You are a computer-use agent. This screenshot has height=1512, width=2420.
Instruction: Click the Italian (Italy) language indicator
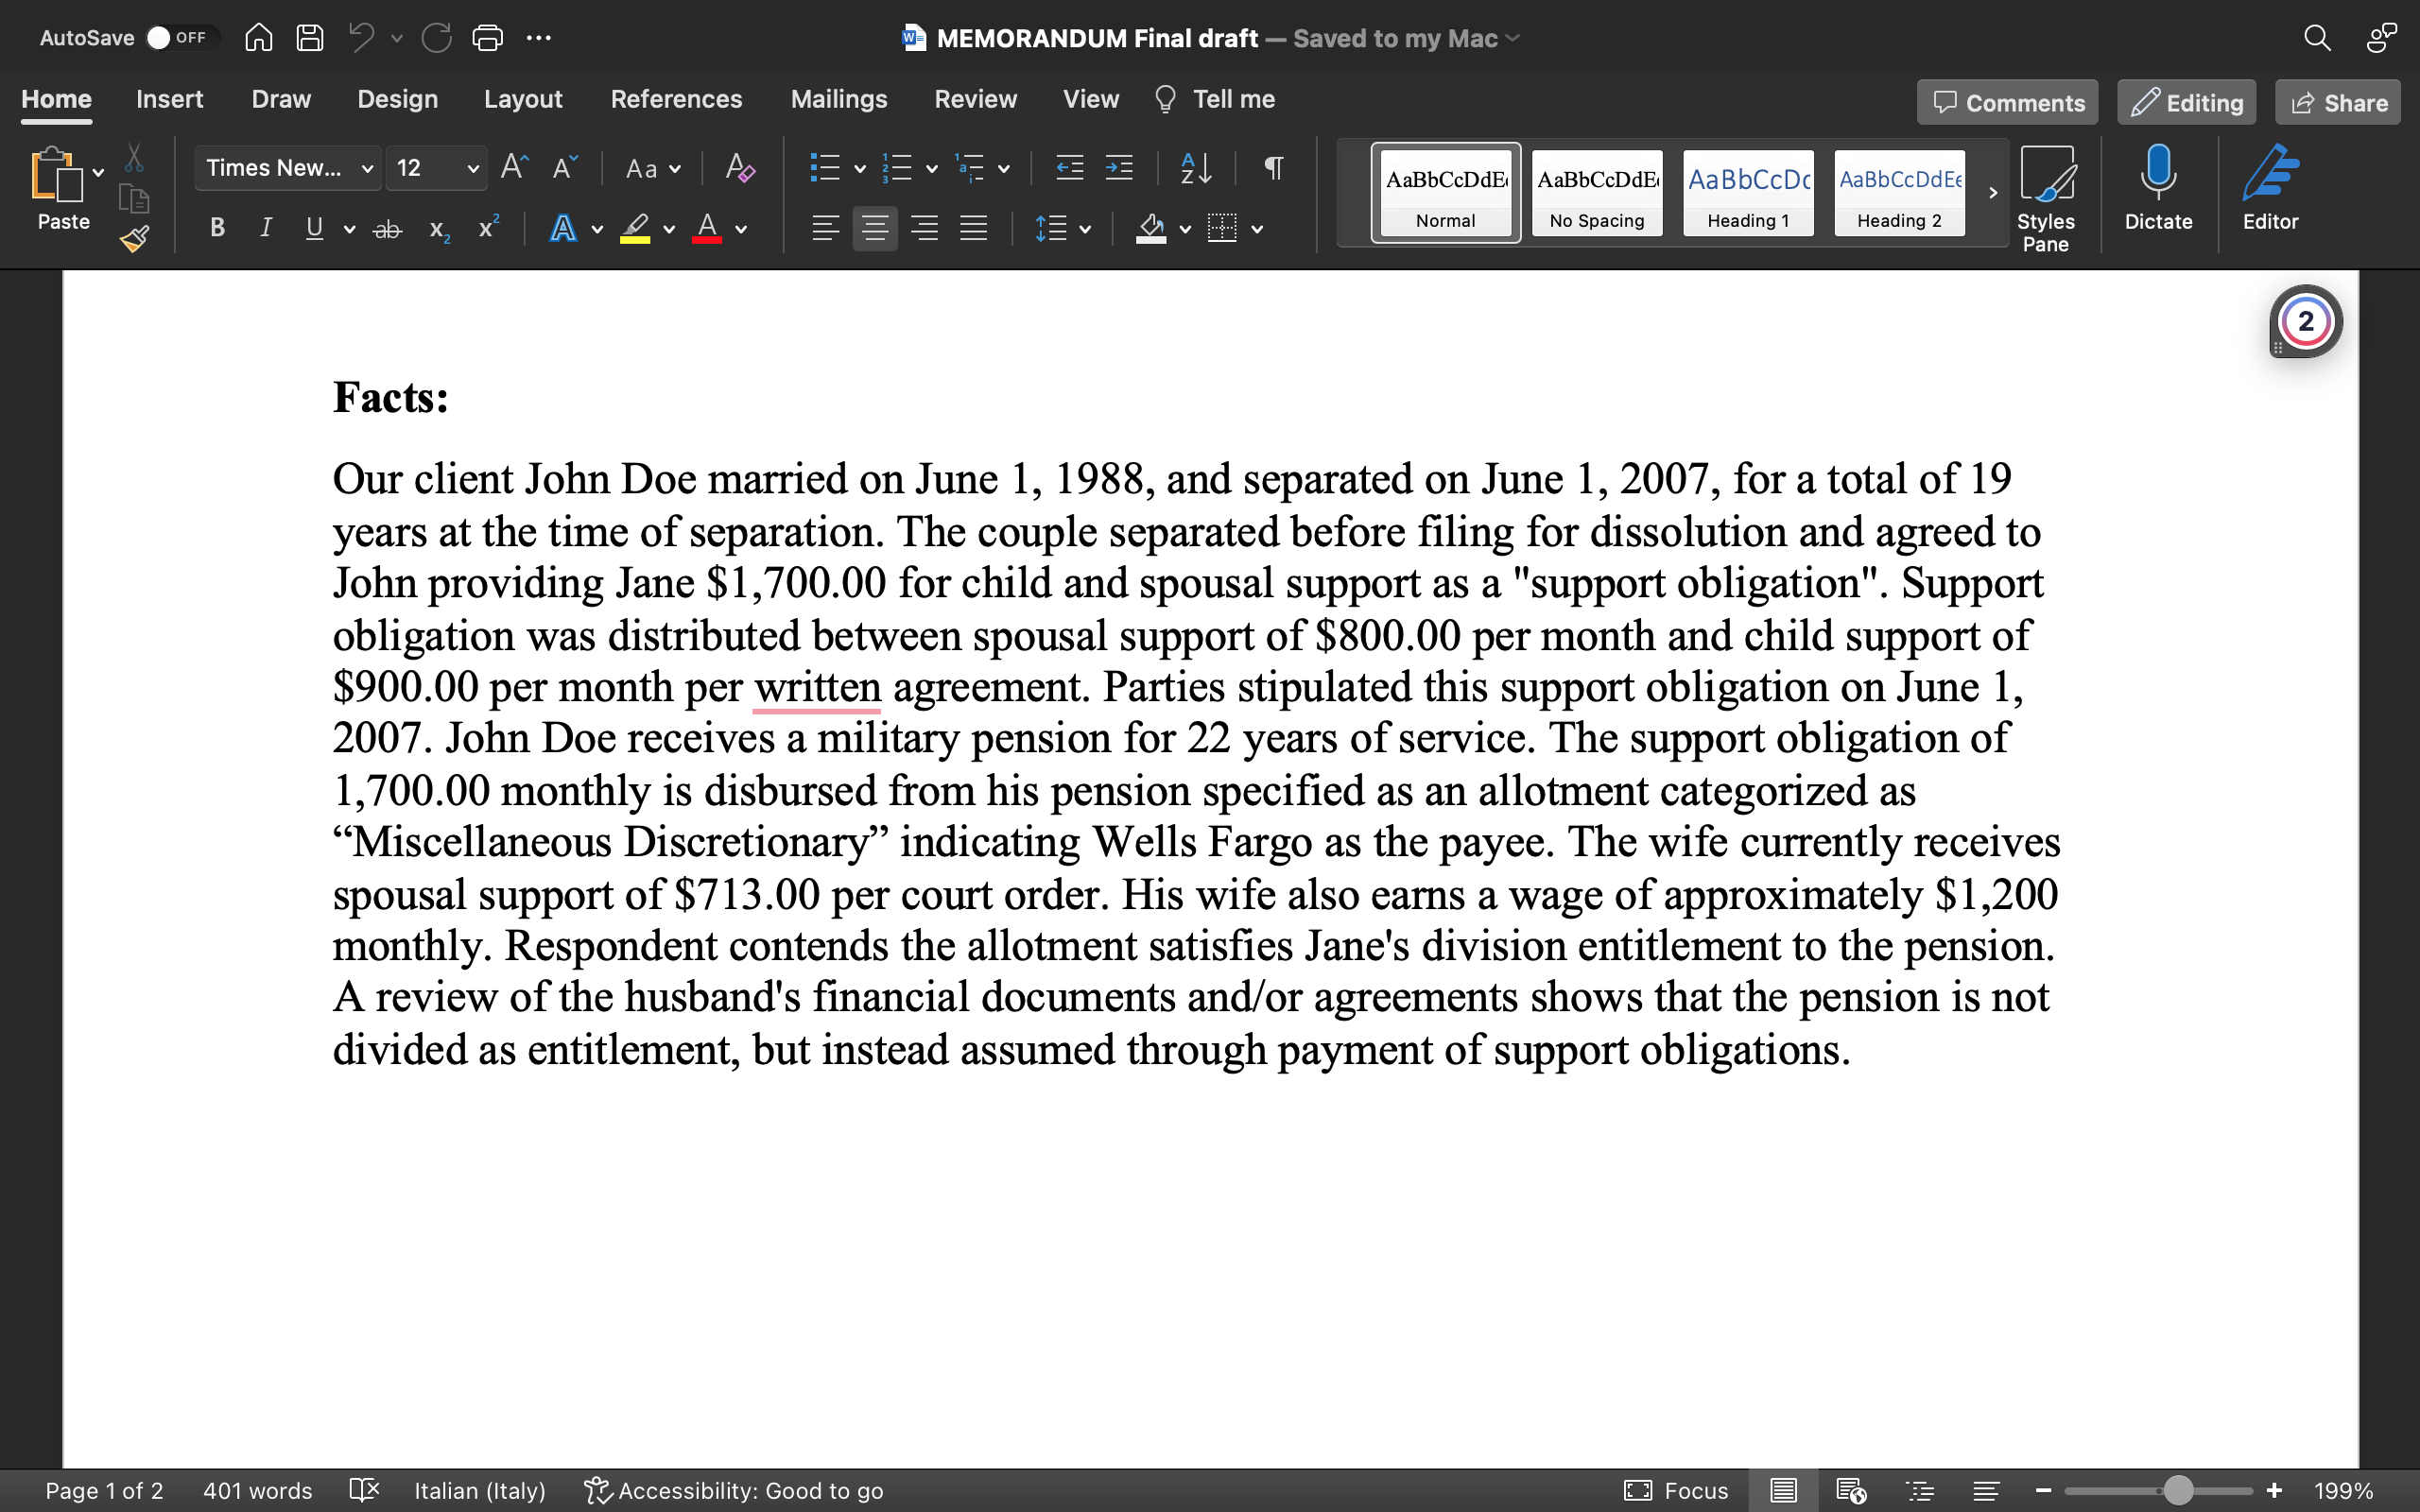click(479, 1490)
